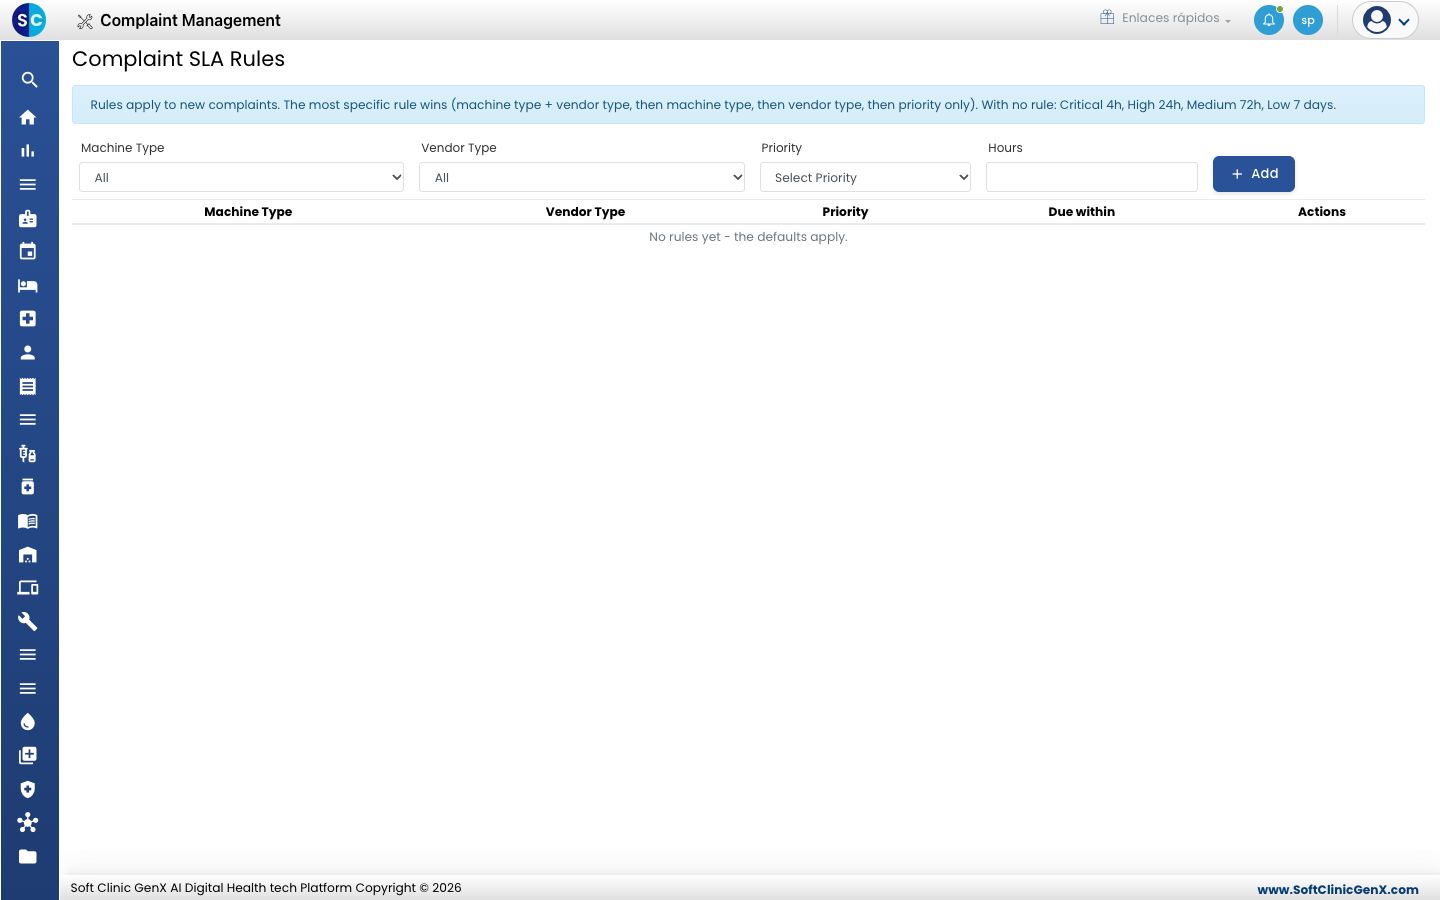Open the notifications bell

(1269, 20)
